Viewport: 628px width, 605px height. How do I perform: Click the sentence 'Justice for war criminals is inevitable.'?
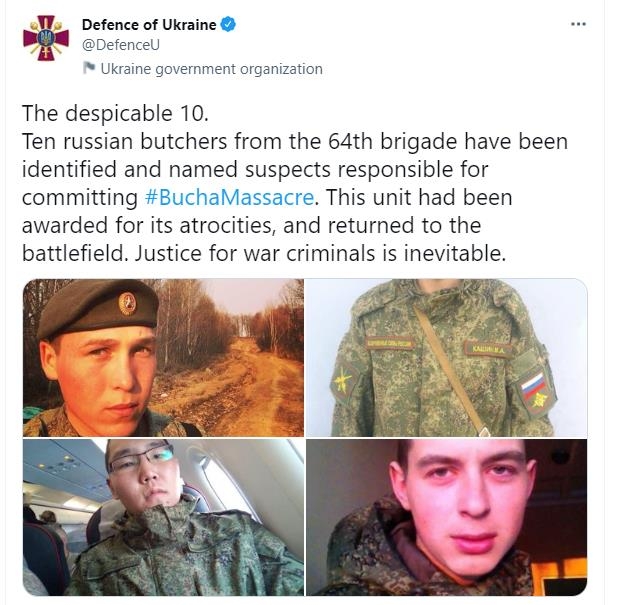320,253
